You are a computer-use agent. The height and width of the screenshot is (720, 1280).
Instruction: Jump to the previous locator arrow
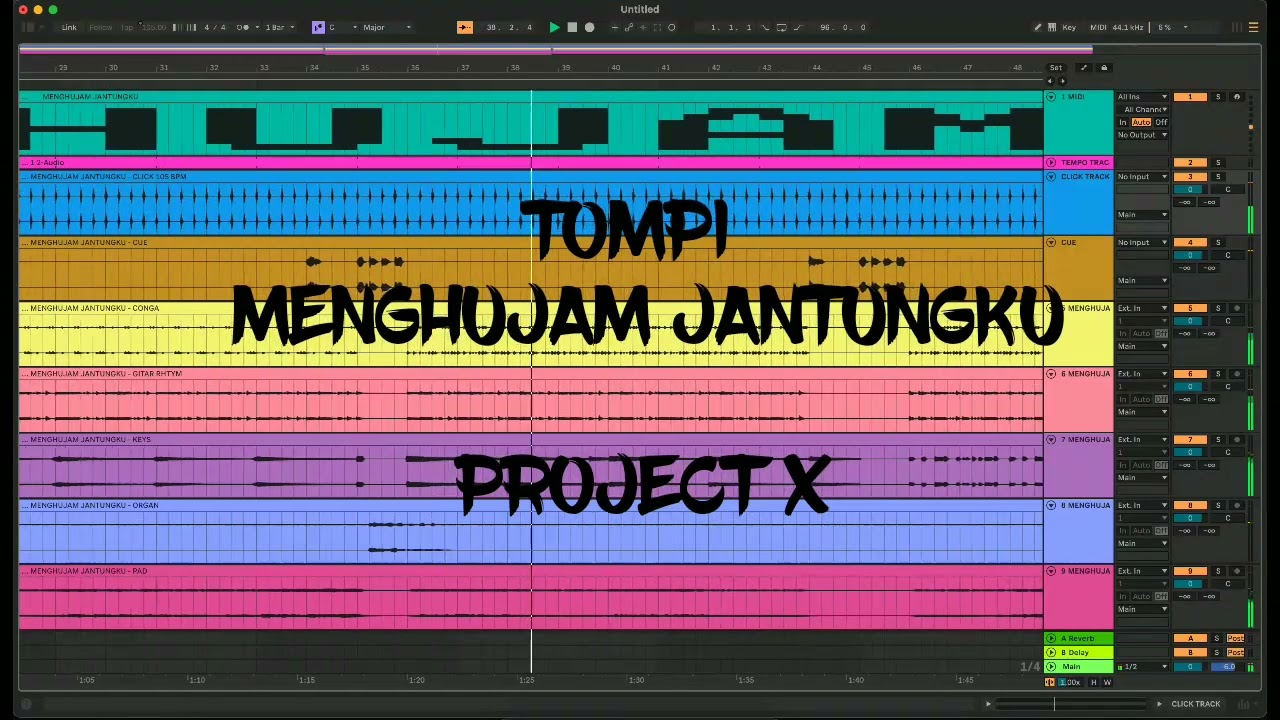pos(1050,81)
